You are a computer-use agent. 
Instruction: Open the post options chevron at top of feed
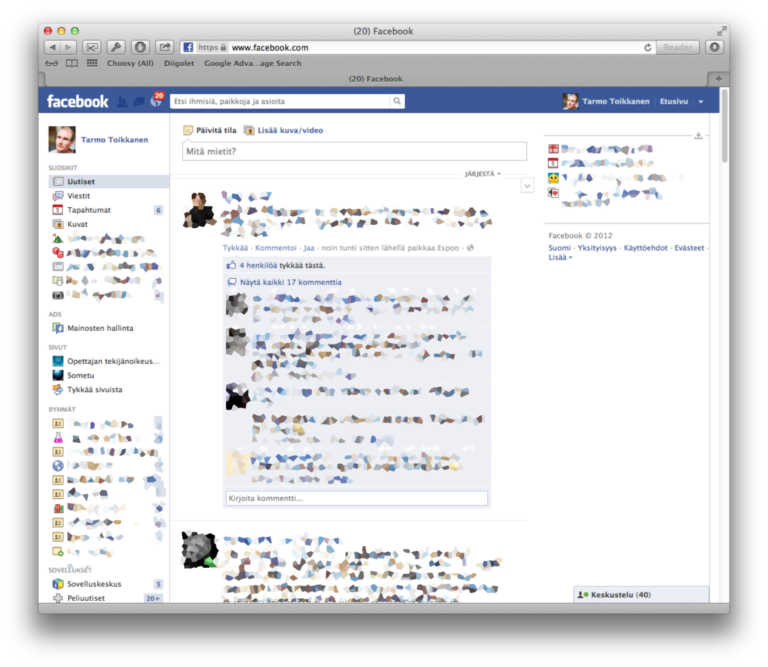(x=527, y=186)
